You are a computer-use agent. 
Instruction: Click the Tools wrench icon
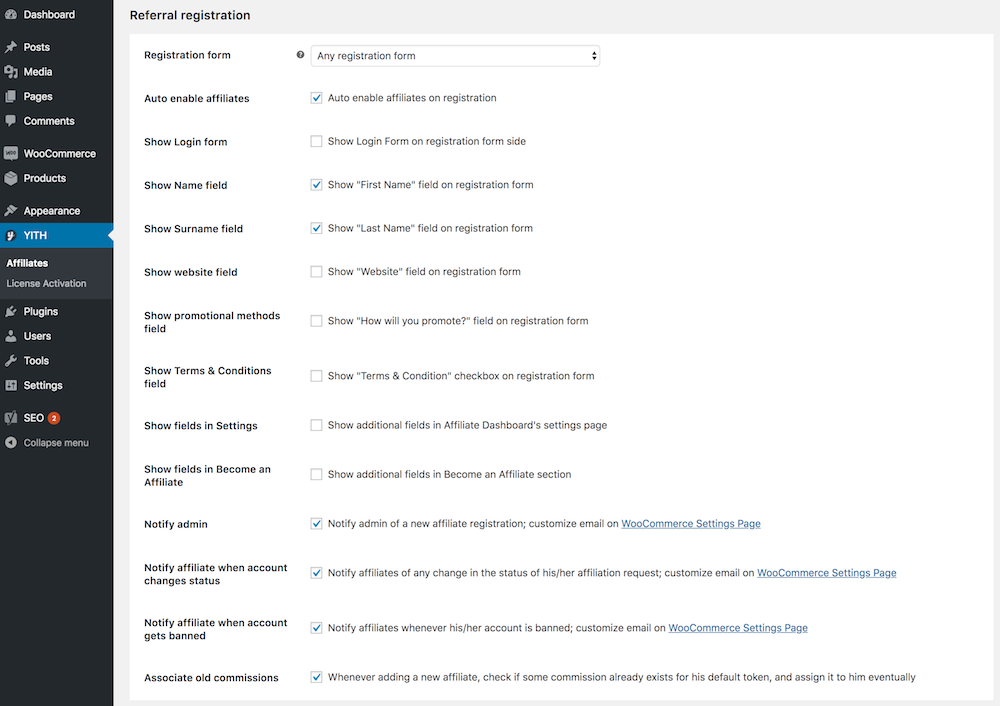click(x=11, y=361)
